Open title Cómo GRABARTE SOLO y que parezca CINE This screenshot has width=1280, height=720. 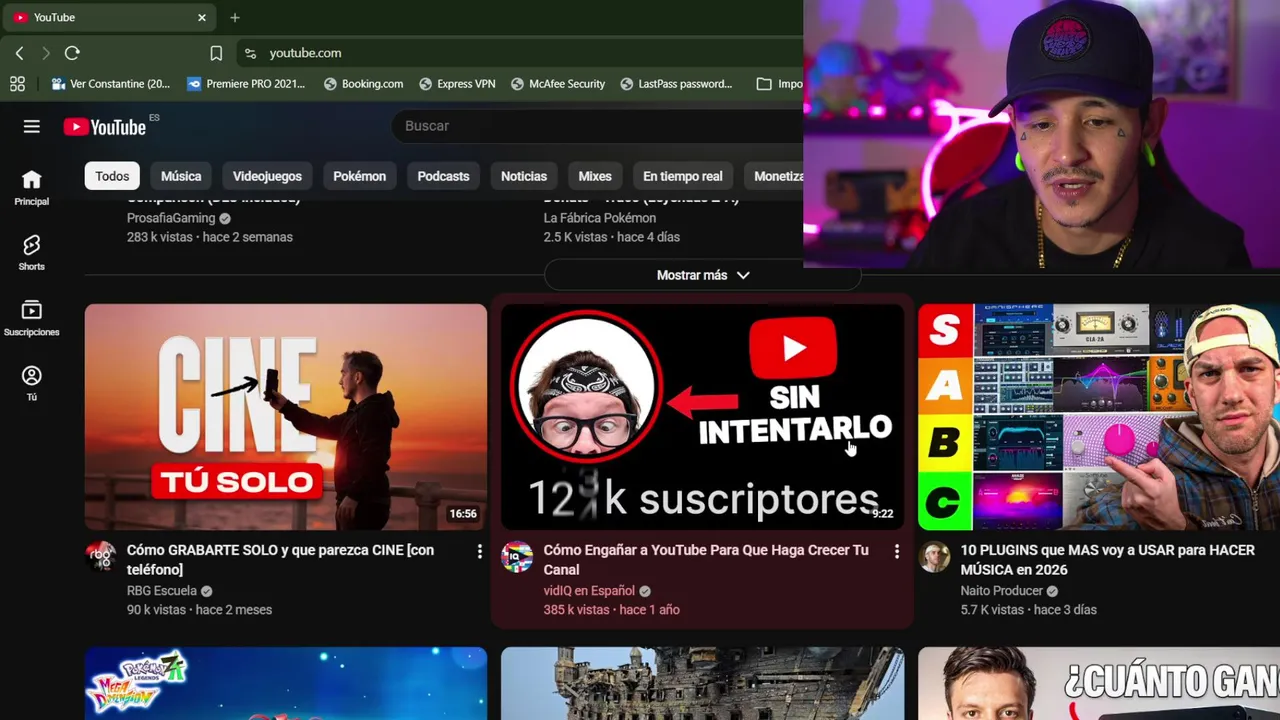click(x=280, y=560)
